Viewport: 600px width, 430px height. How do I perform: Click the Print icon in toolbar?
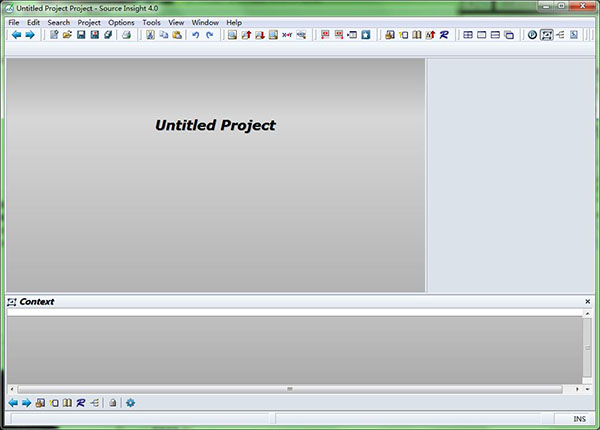(x=126, y=35)
